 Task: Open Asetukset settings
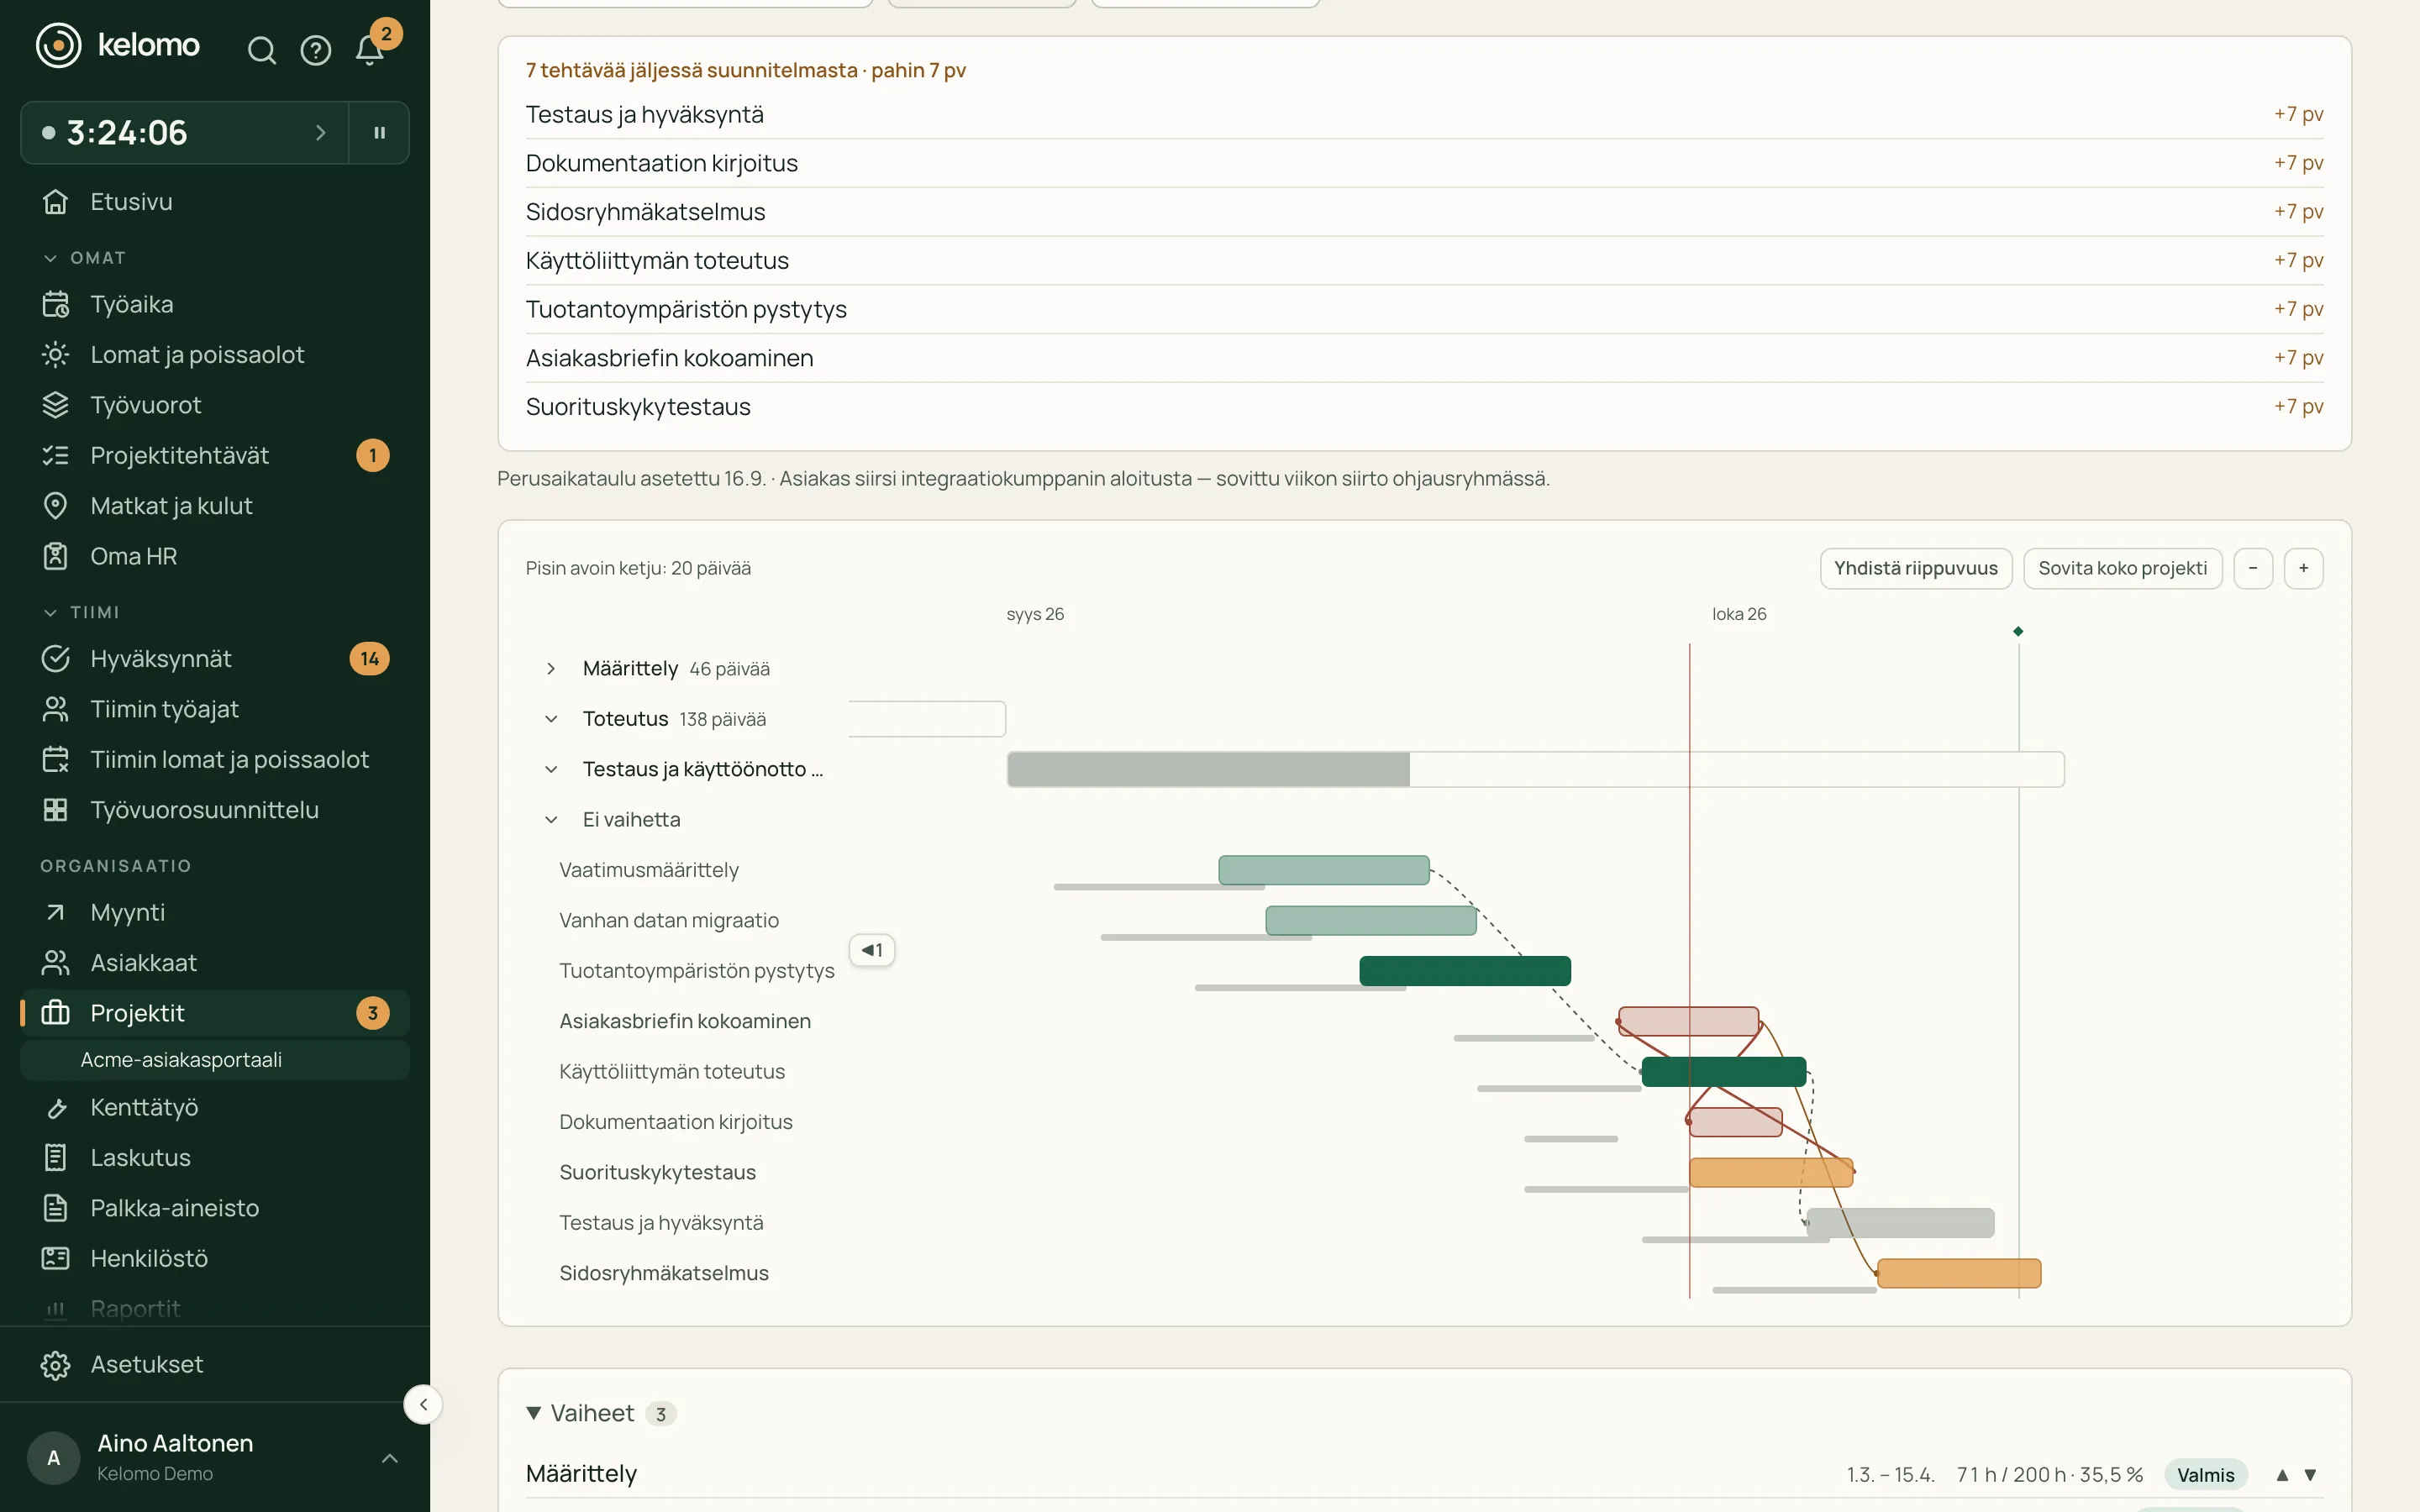pos(215,1365)
